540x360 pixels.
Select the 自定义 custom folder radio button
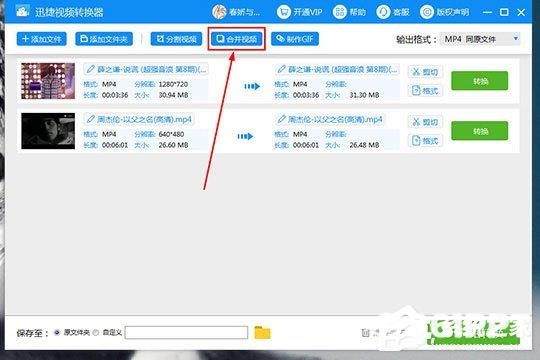click(x=96, y=332)
